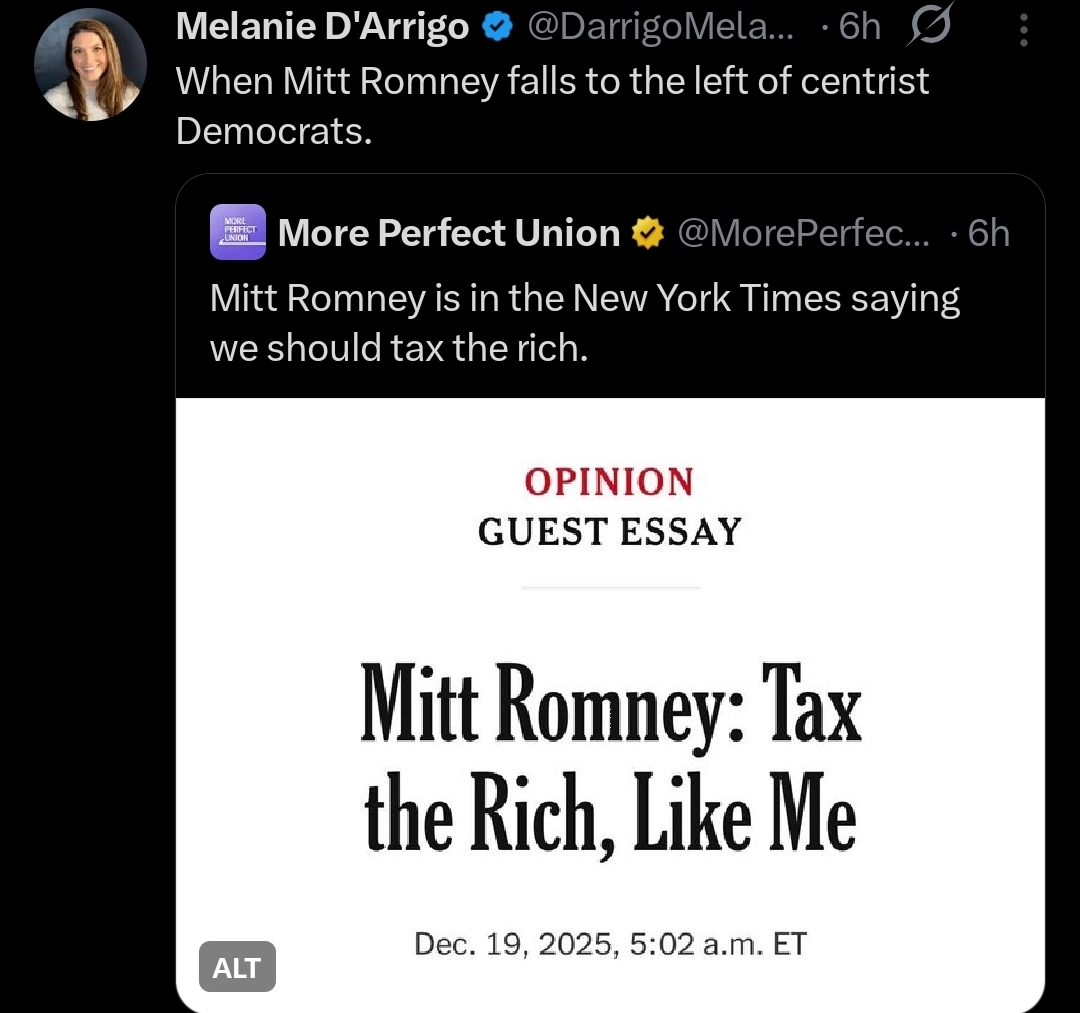This screenshot has width=1080, height=1013.
Task: Open the @DarrigoMela... handle link
Action: click(660, 28)
